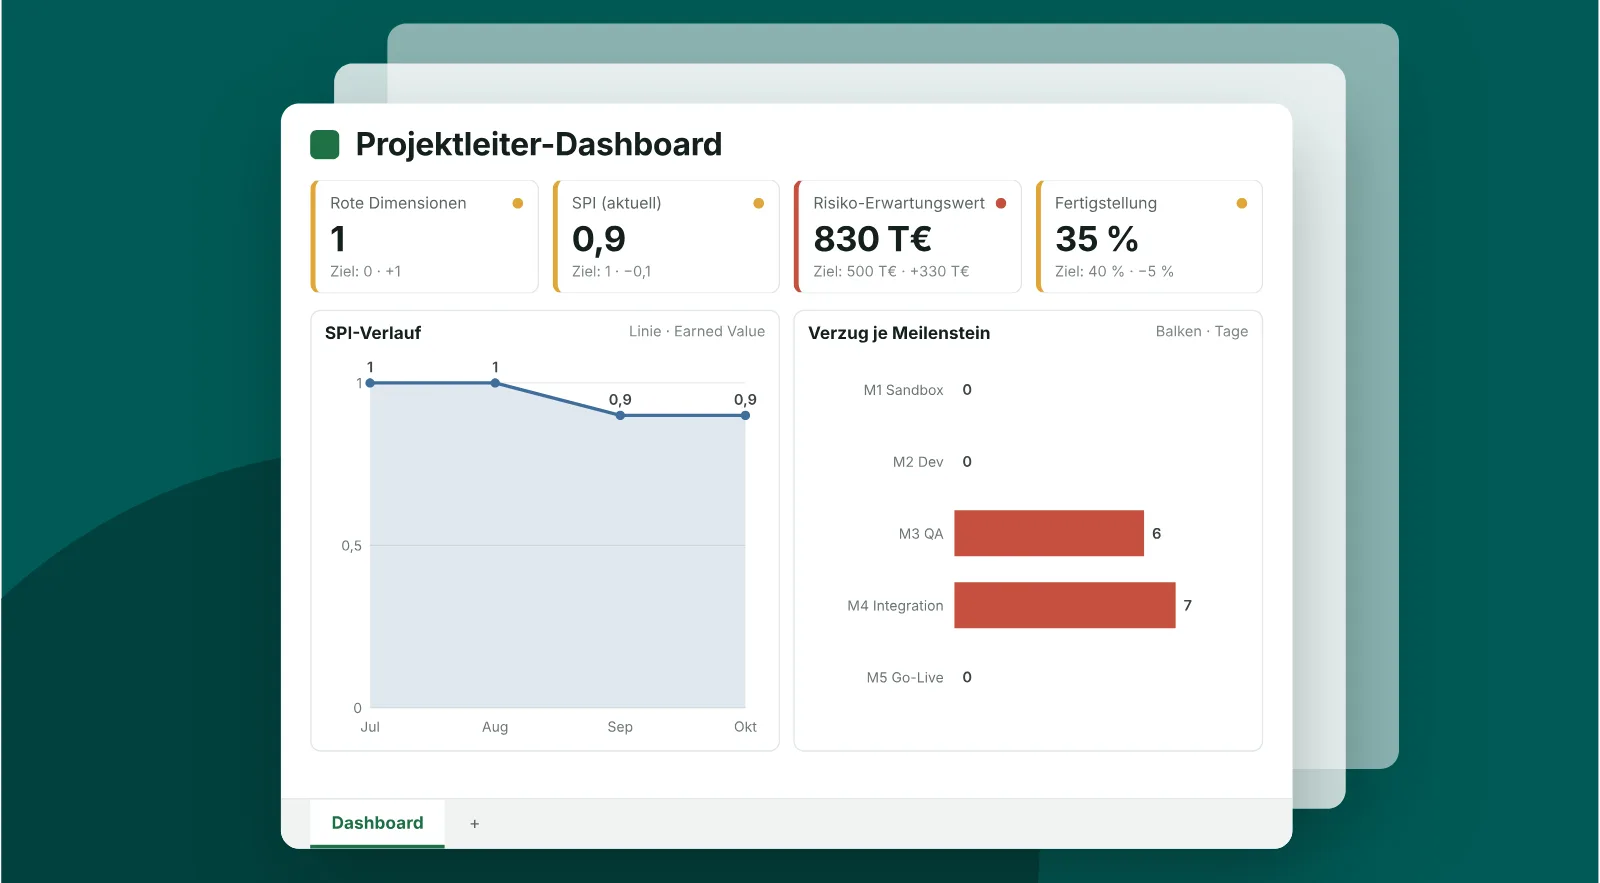1600x883 pixels.
Task: Click the Fertigstellung card heading
Action: [x=1106, y=203]
